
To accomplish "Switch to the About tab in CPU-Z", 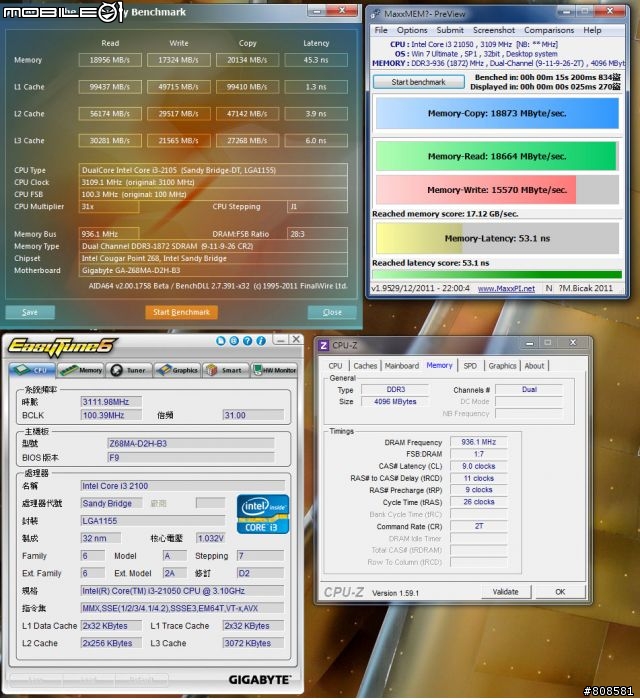I will (534, 366).
